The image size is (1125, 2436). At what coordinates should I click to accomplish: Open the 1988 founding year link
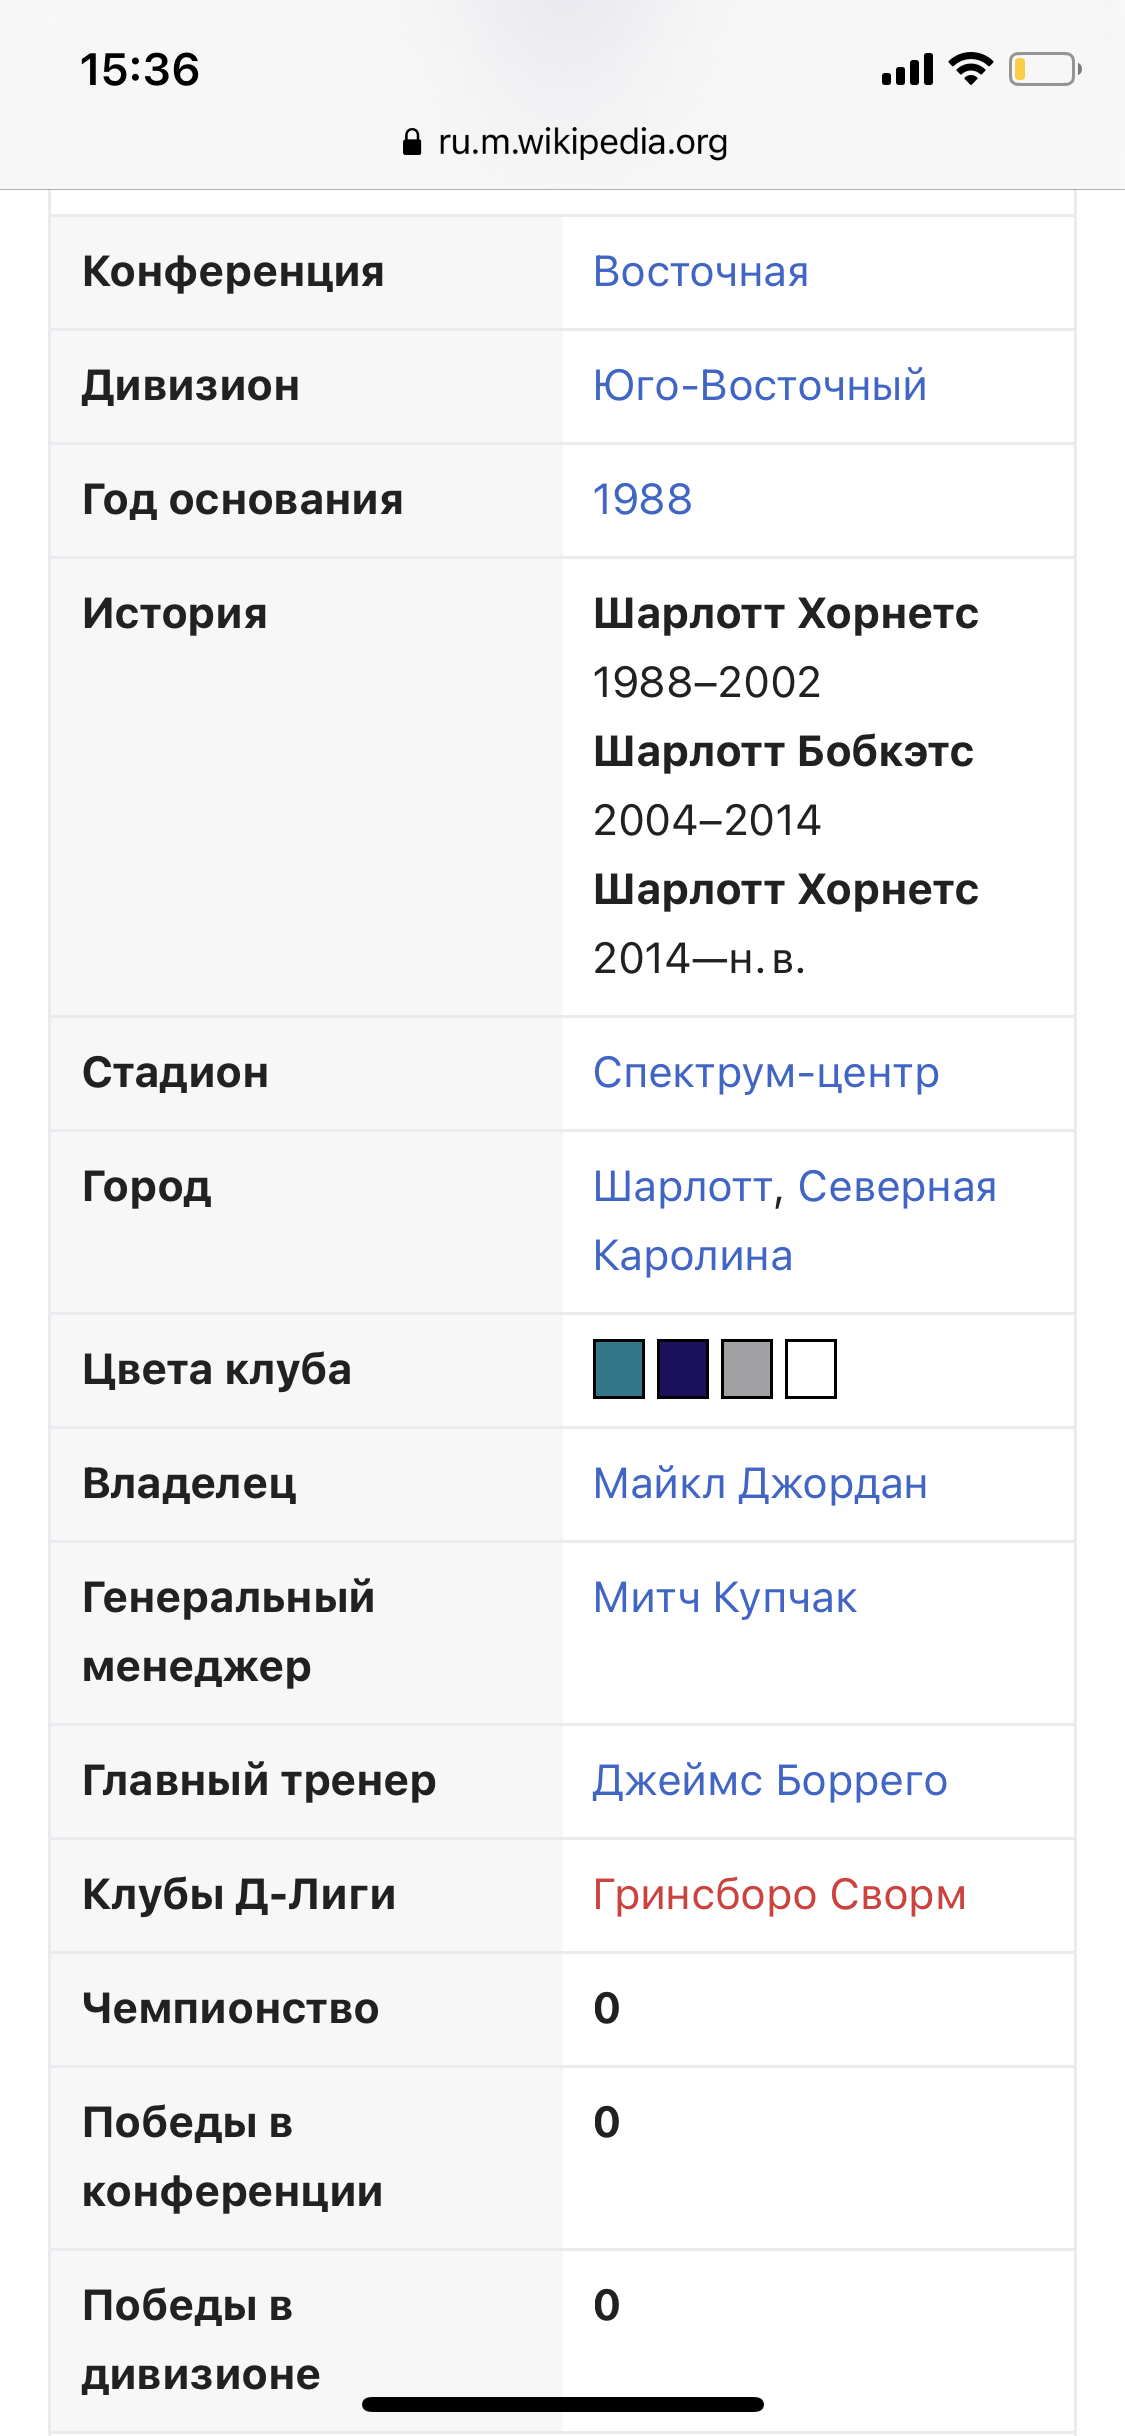(x=642, y=500)
